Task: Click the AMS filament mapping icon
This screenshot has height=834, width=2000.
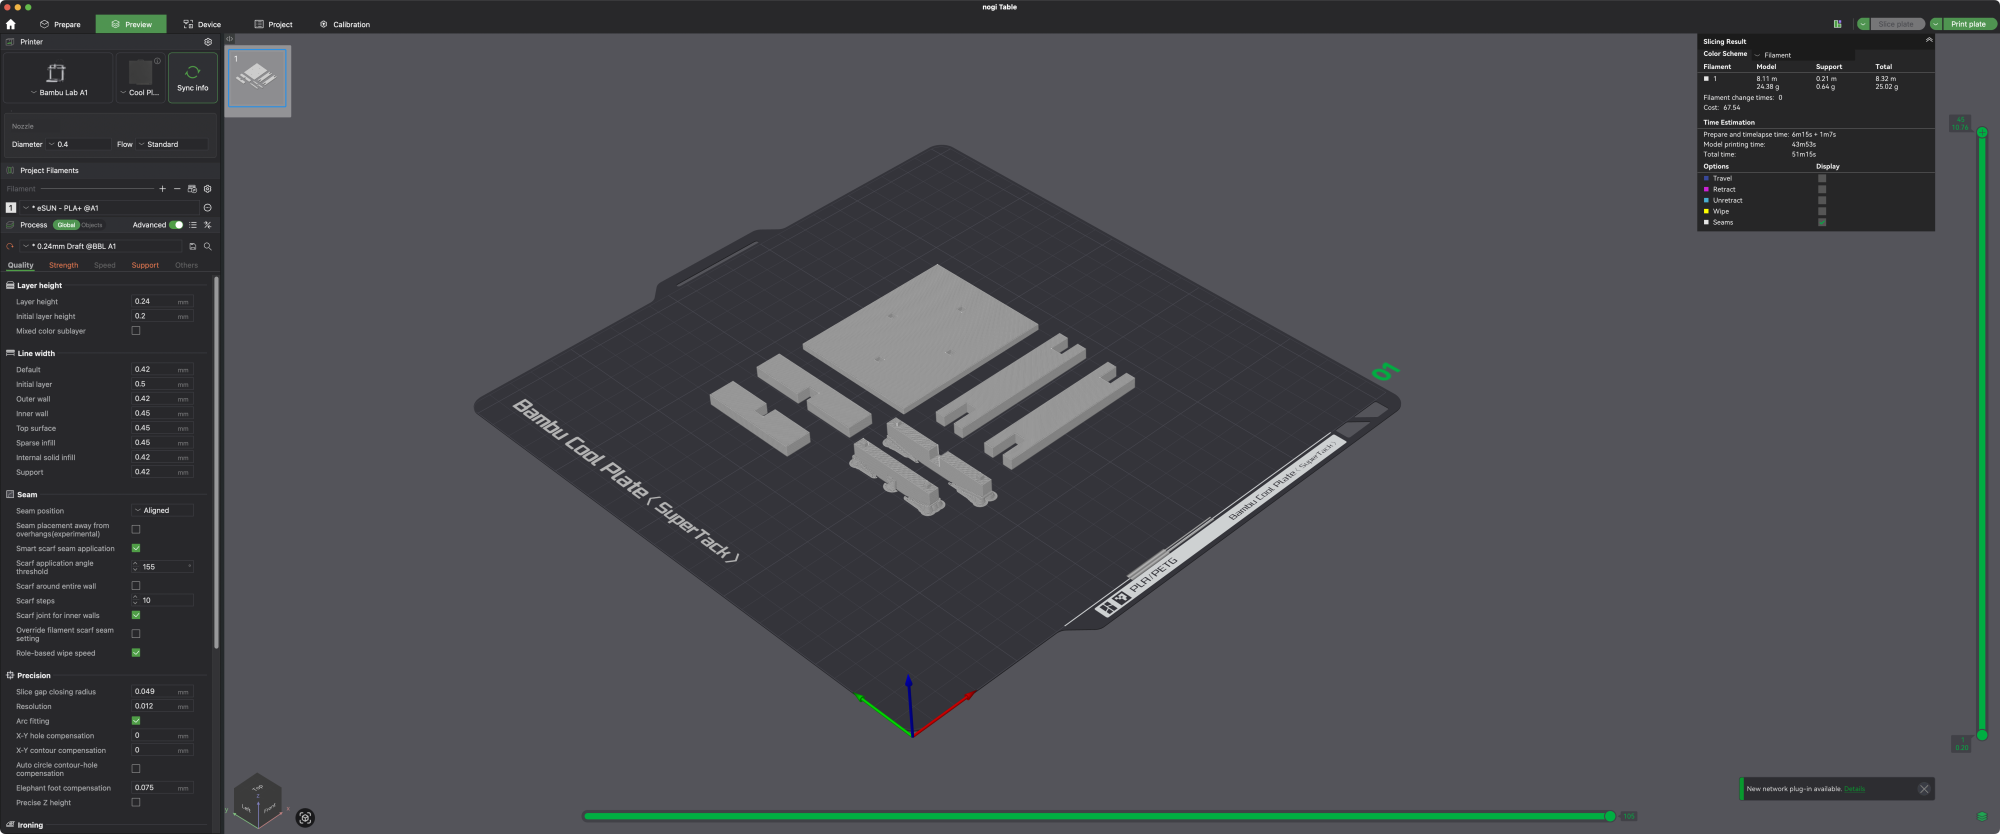Action: (x=192, y=189)
